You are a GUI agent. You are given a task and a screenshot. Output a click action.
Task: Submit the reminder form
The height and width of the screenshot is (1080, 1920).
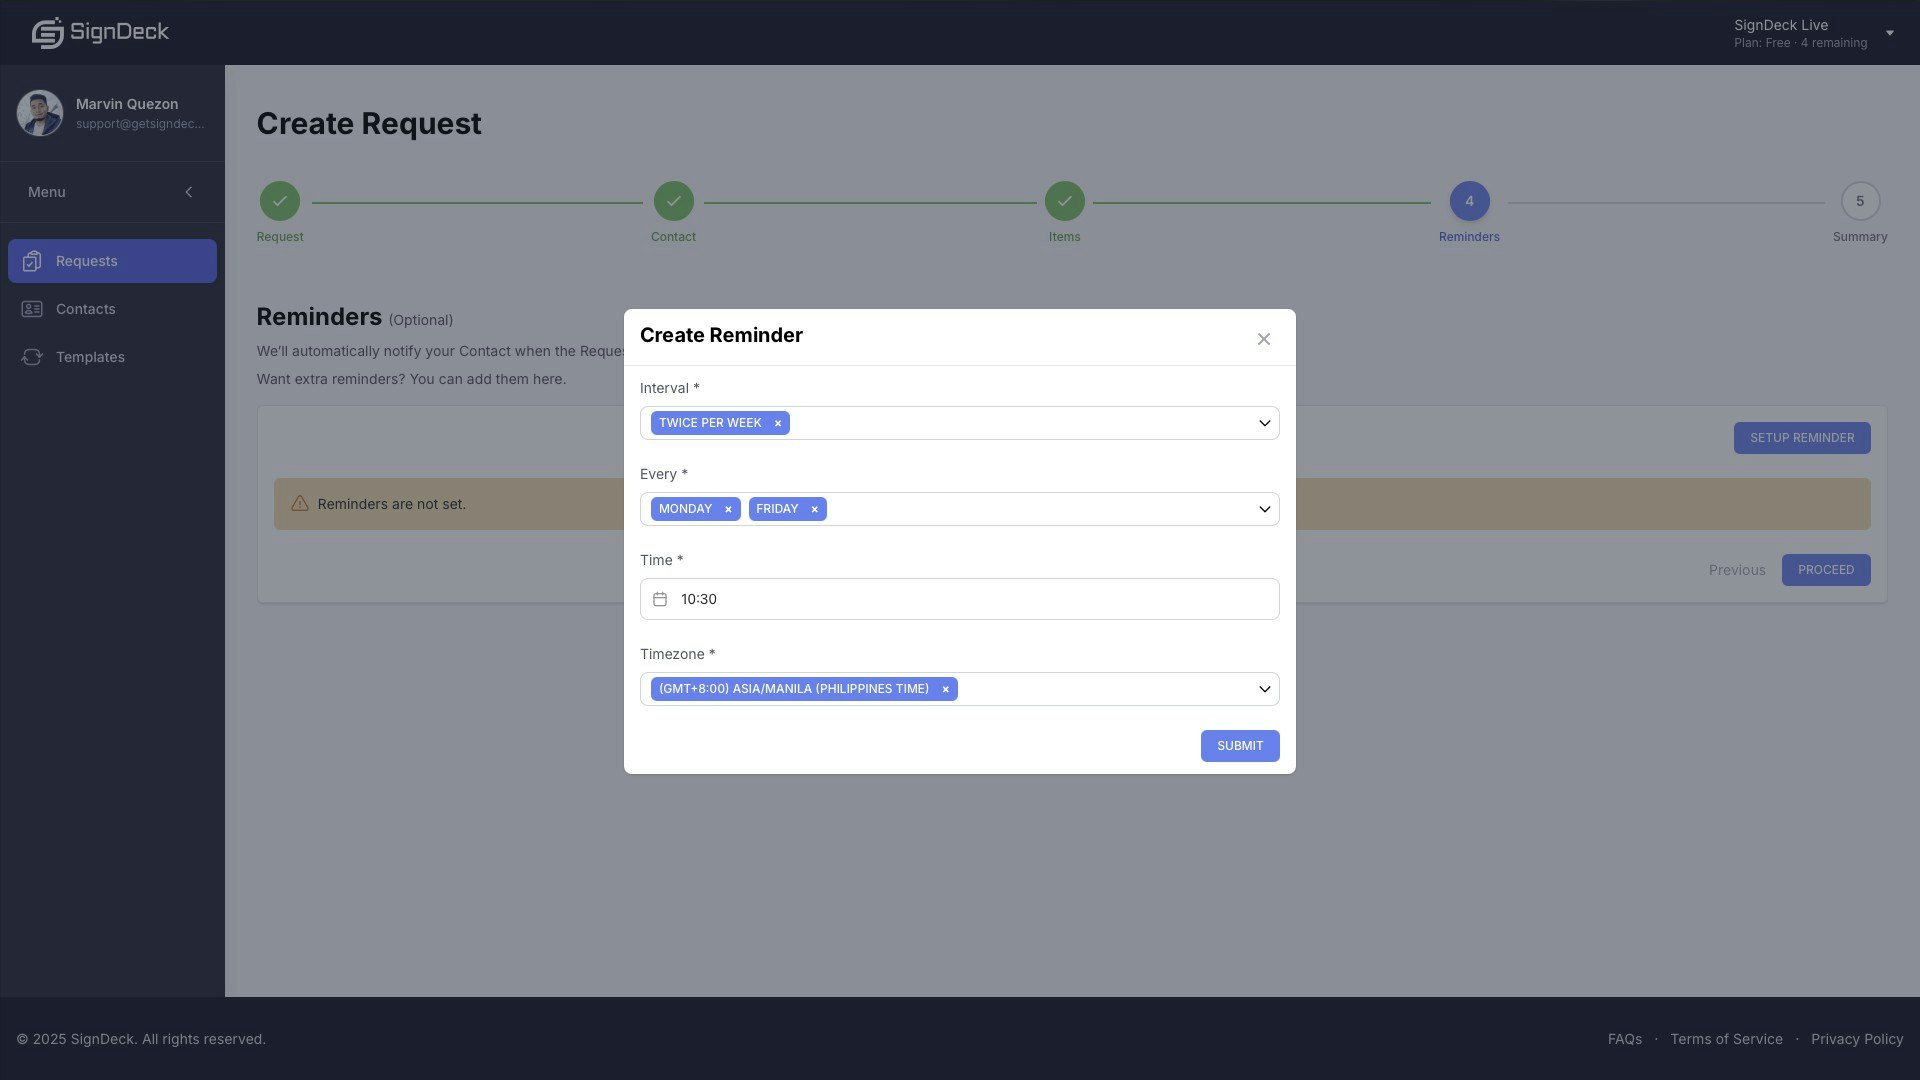coord(1239,746)
